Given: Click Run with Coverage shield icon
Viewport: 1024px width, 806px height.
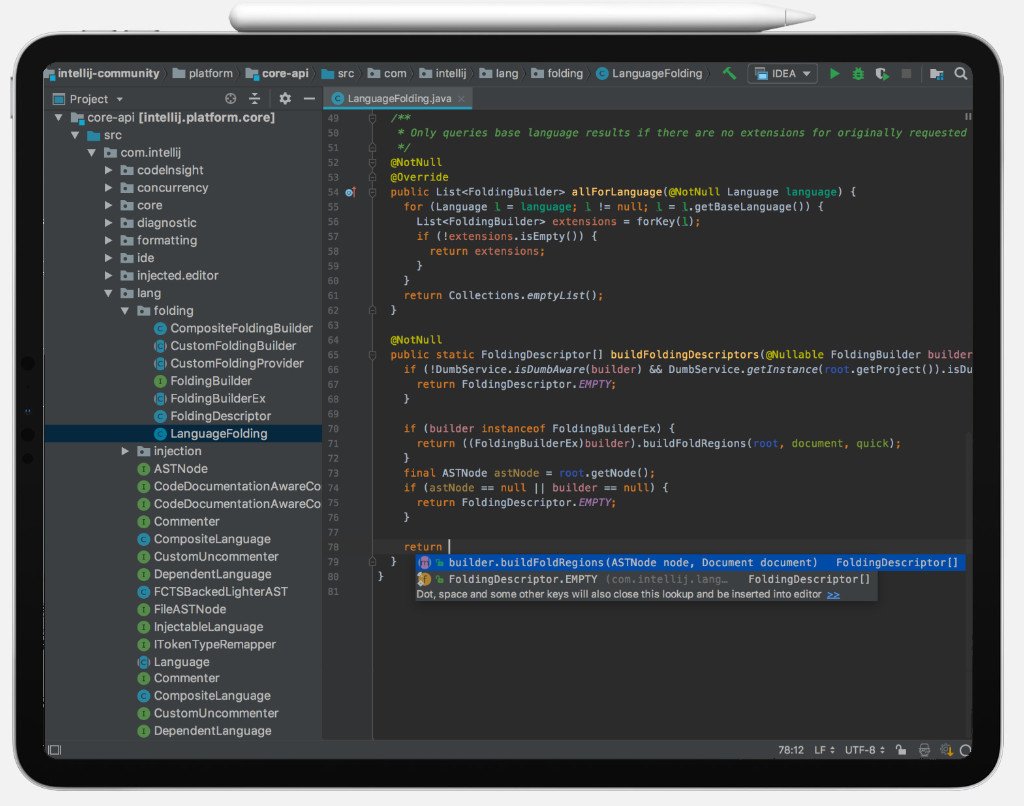Looking at the screenshot, I should (881, 74).
